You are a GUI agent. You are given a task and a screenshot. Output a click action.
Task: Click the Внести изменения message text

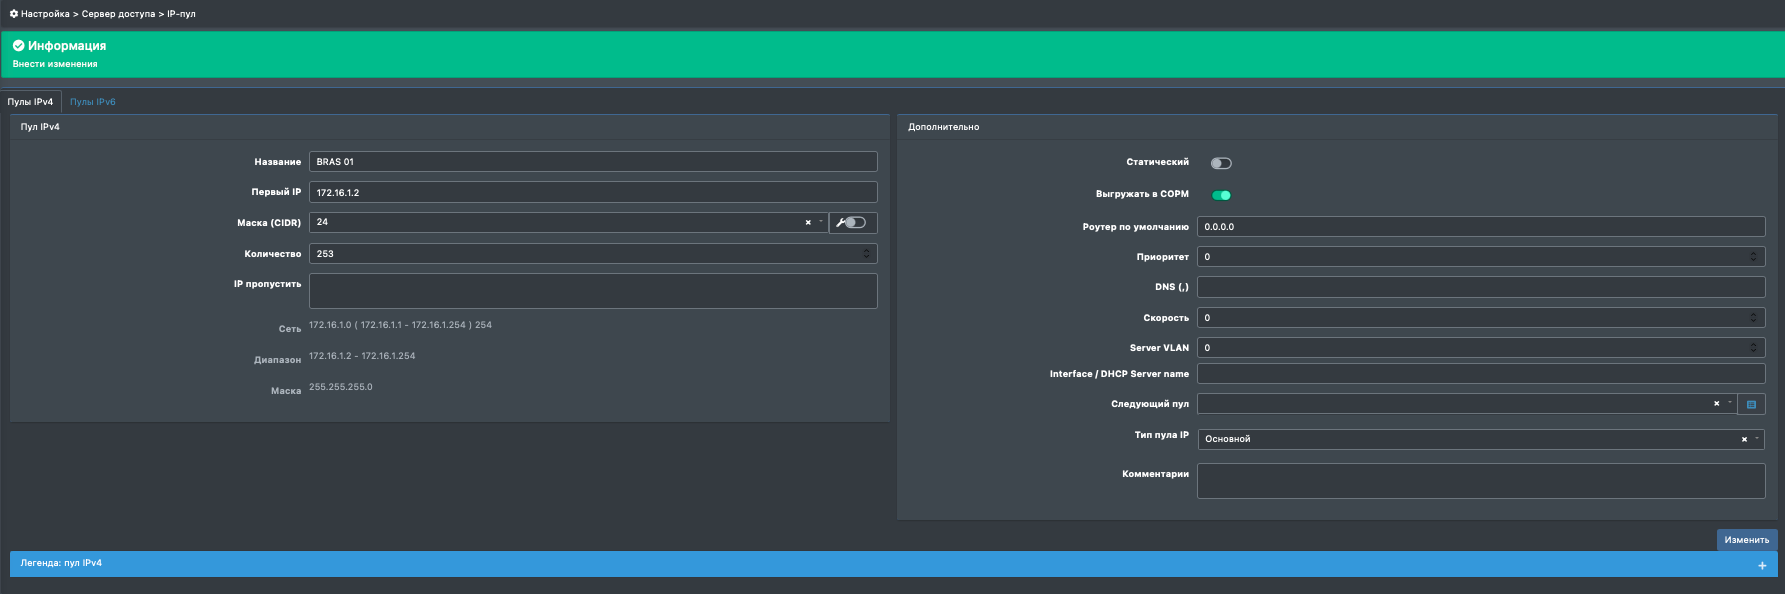coord(55,64)
